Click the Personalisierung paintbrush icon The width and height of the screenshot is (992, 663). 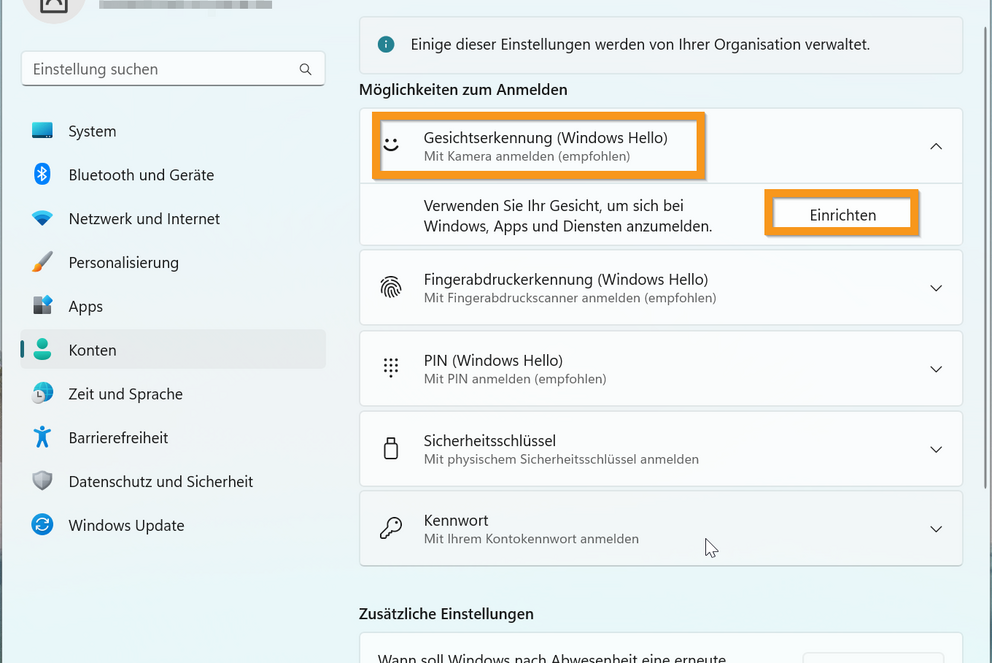pyautogui.click(x=42, y=263)
